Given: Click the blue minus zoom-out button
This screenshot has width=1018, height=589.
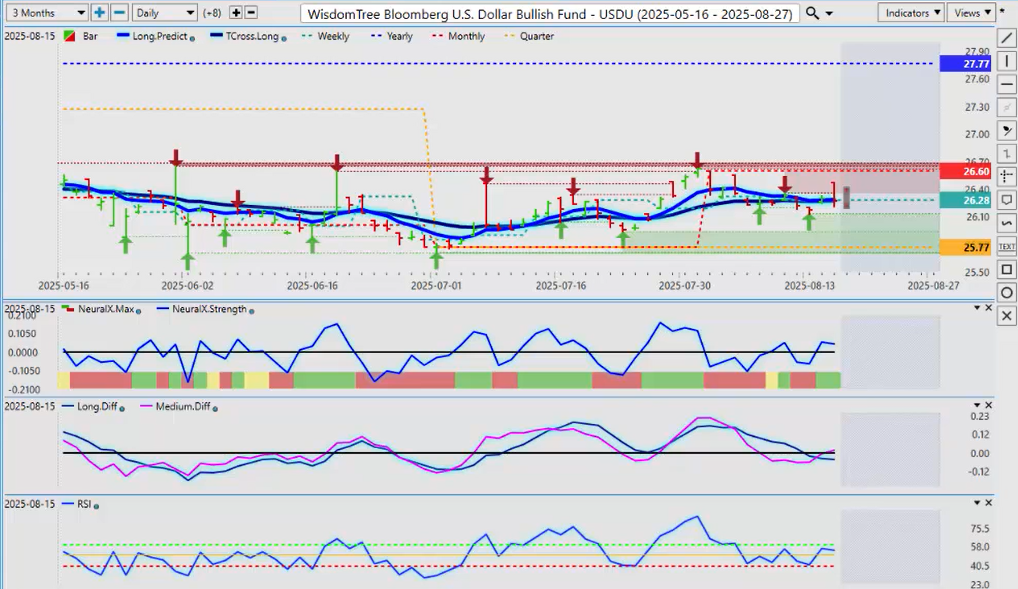Looking at the screenshot, I should pos(119,13).
